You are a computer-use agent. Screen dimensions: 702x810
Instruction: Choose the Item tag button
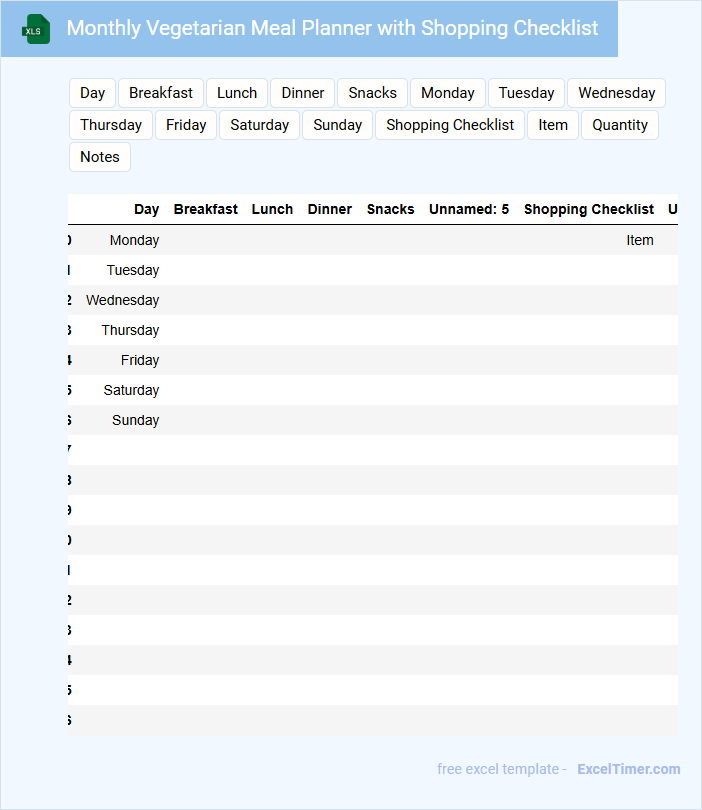(x=553, y=125)
